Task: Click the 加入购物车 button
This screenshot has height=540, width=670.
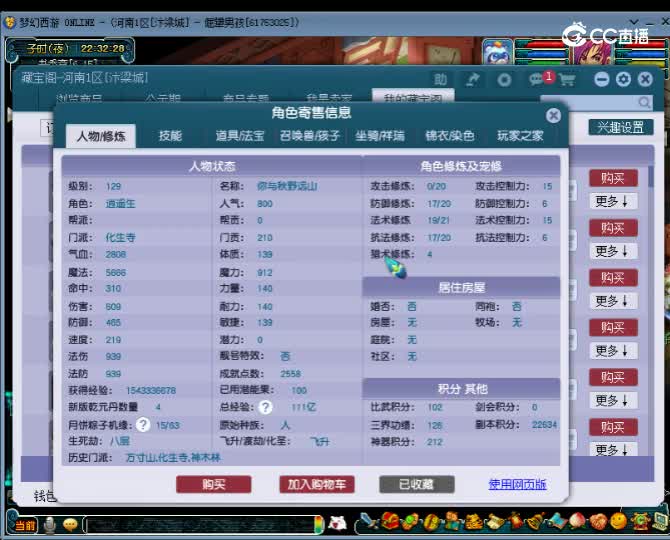Action: [x=317, y=484]
